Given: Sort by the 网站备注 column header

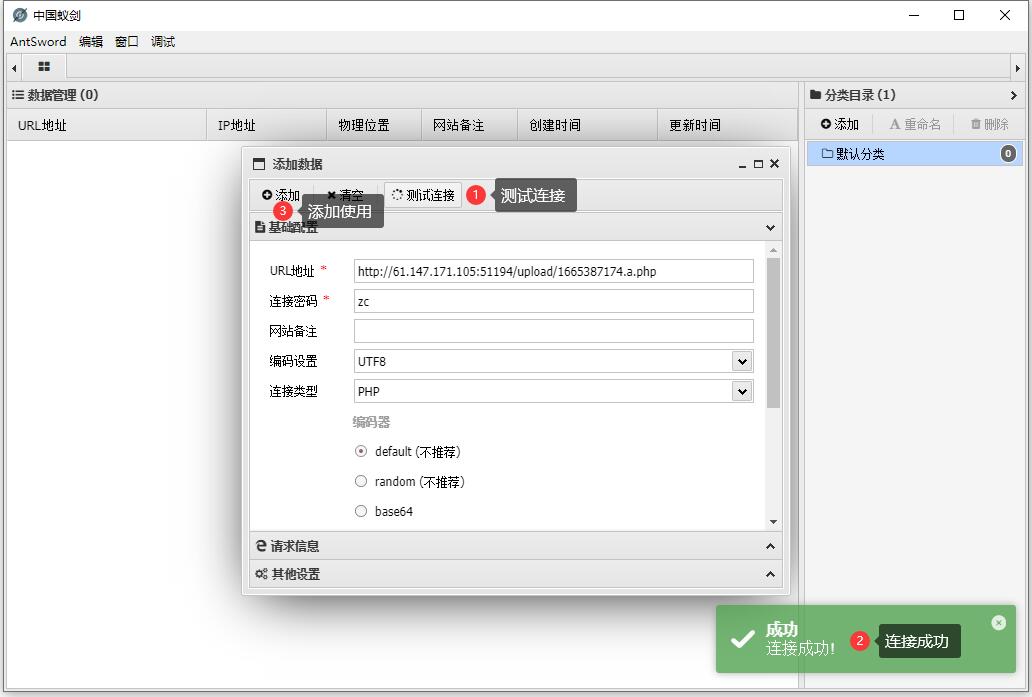Looking at the screenshot, I should 469,125.
